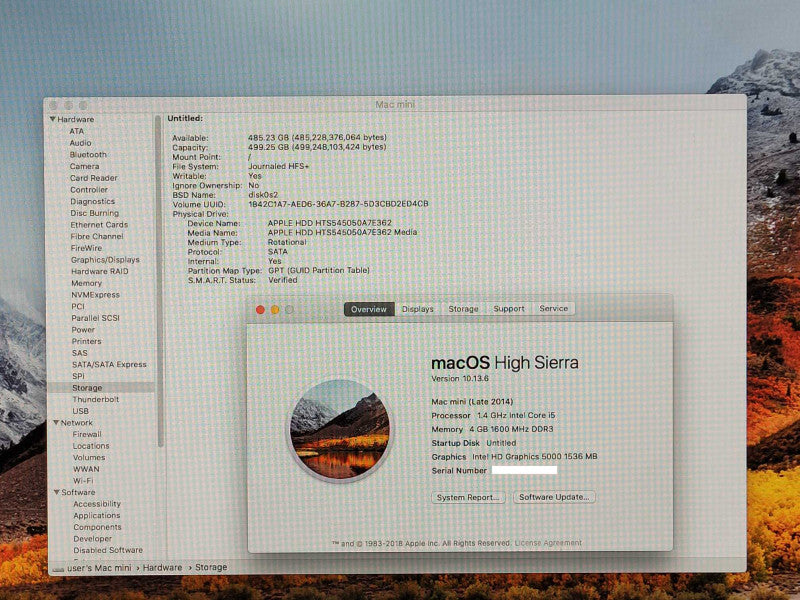Viewport: 800px width, 600px height.
Task: Click the System Report... button
Action: [x=468, y=497]
